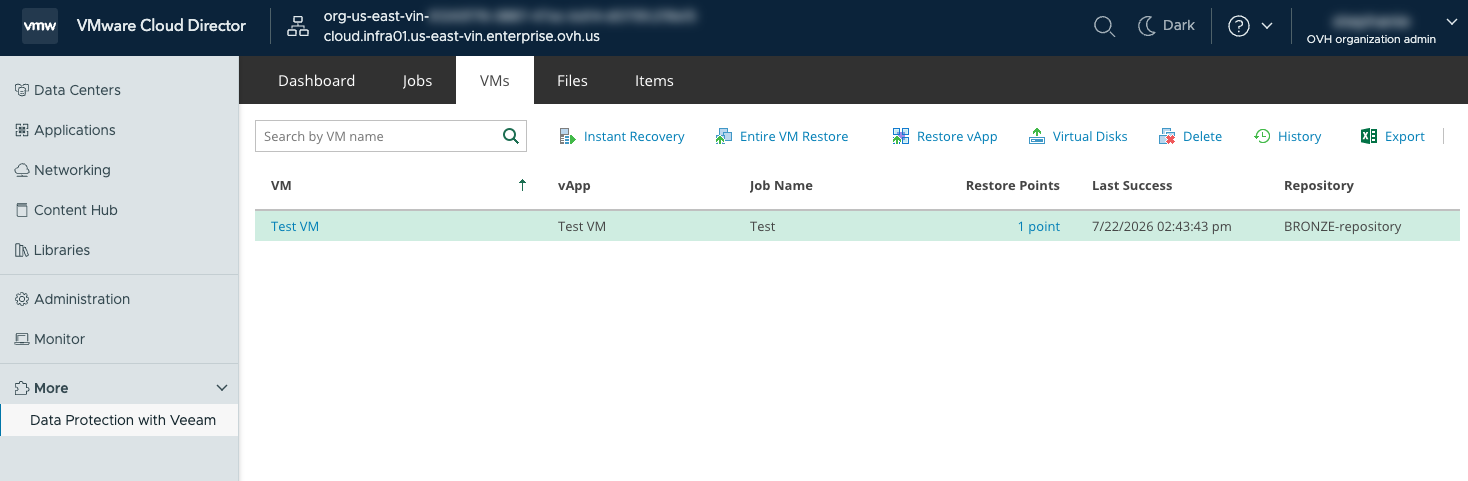The width and height of the screenshot is (1468, 481).
Task: Switch to the Files tab
Action: pos(572,81)
